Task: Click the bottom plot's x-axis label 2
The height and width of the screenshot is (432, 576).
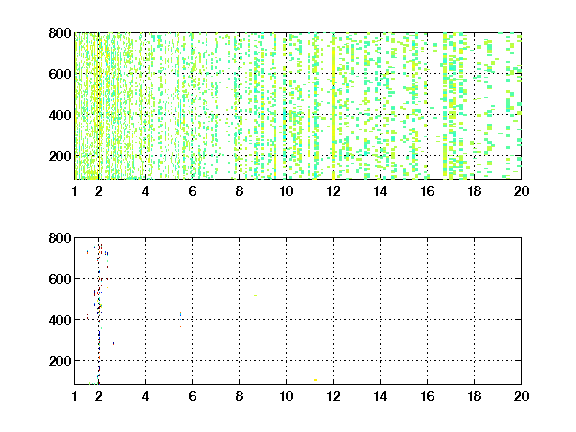Action: point(98,396)
